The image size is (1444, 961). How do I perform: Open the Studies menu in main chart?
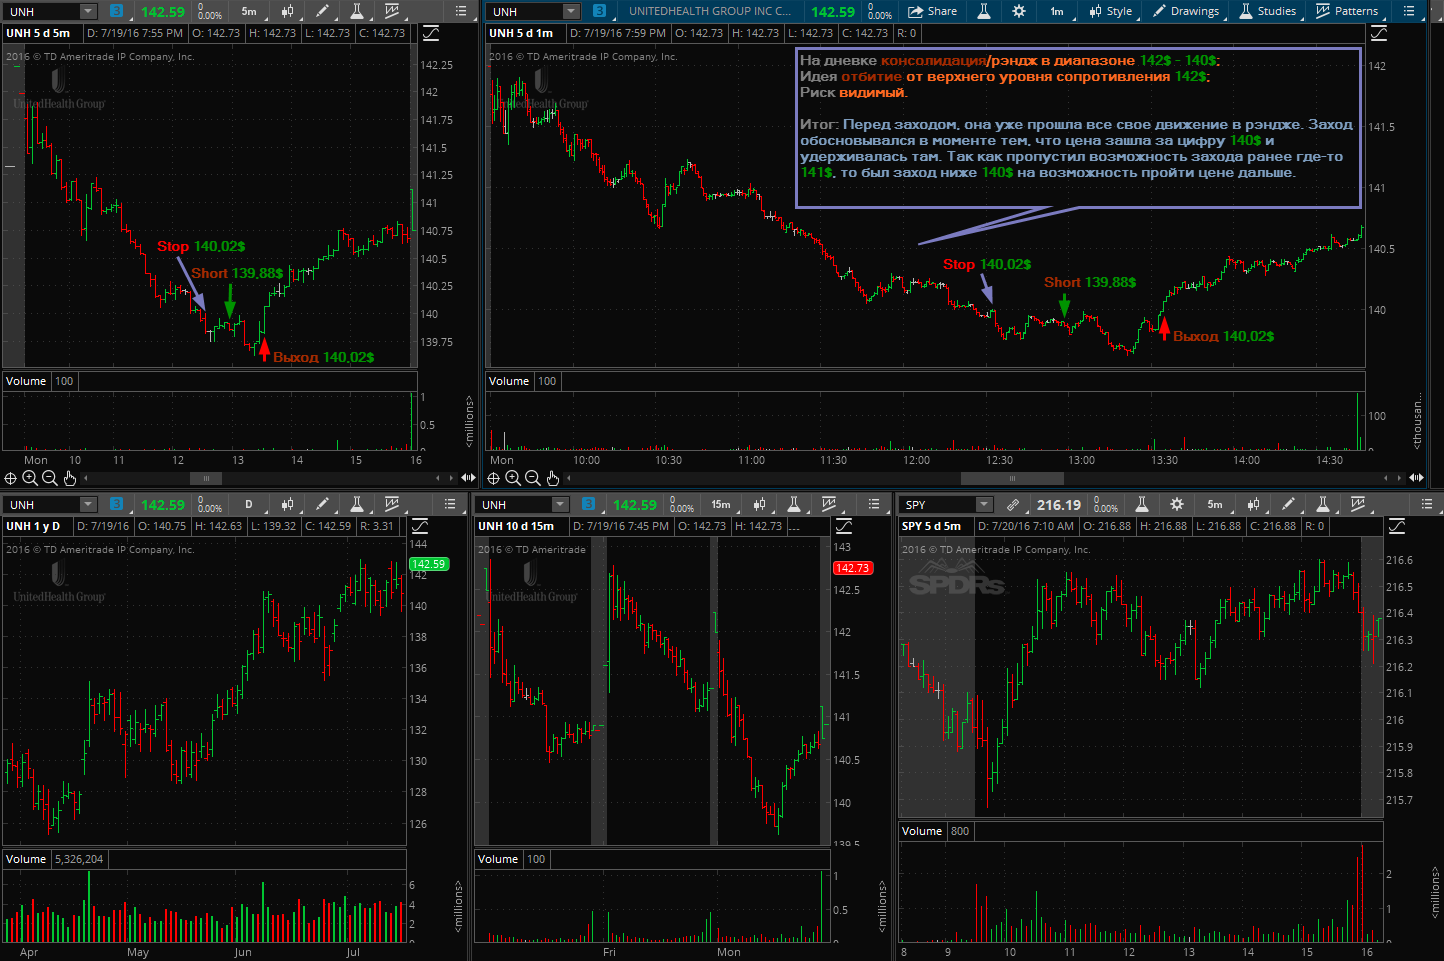coord(1268,11)
